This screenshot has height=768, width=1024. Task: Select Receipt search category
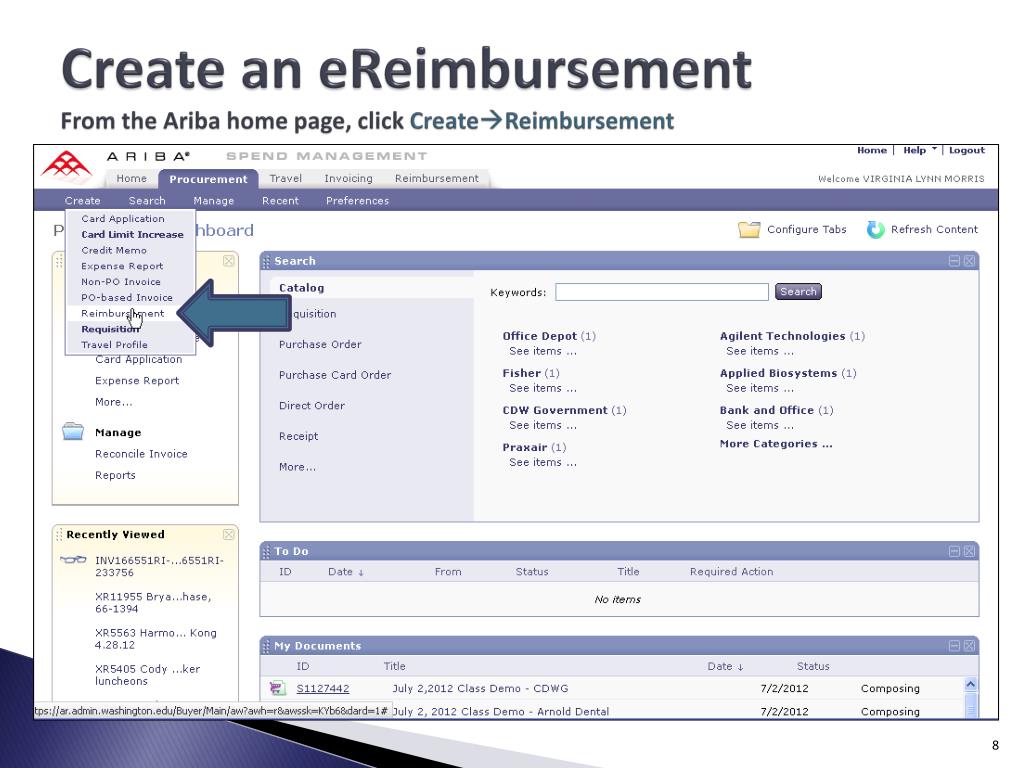(x=298, y=436)
